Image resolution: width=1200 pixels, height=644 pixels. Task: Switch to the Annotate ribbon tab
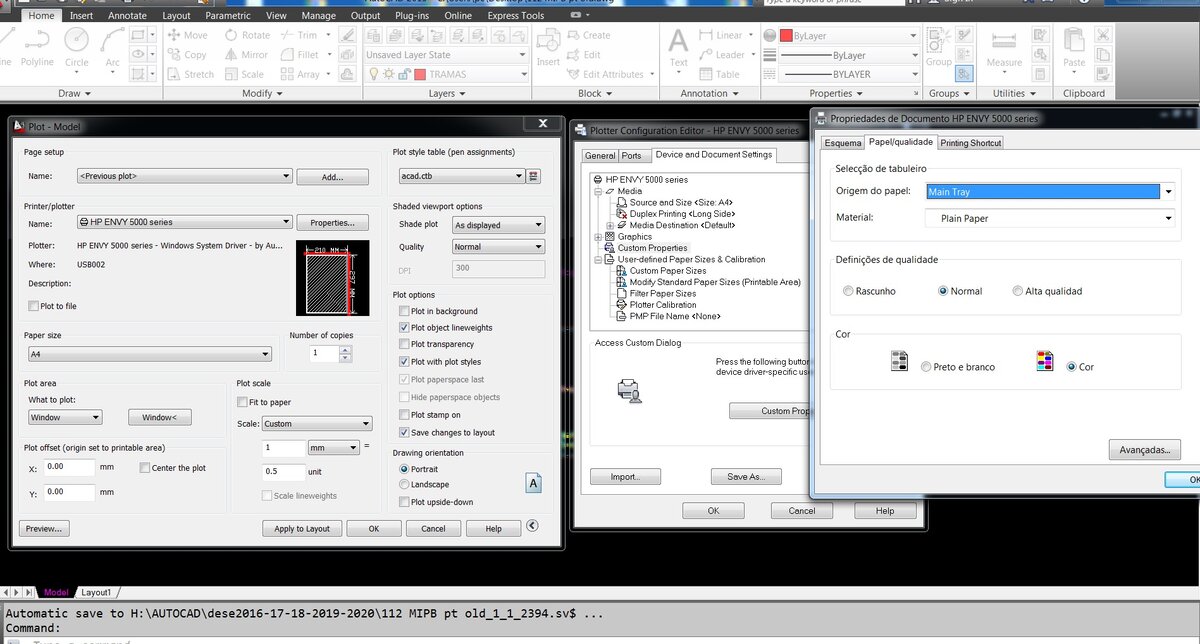127,16
